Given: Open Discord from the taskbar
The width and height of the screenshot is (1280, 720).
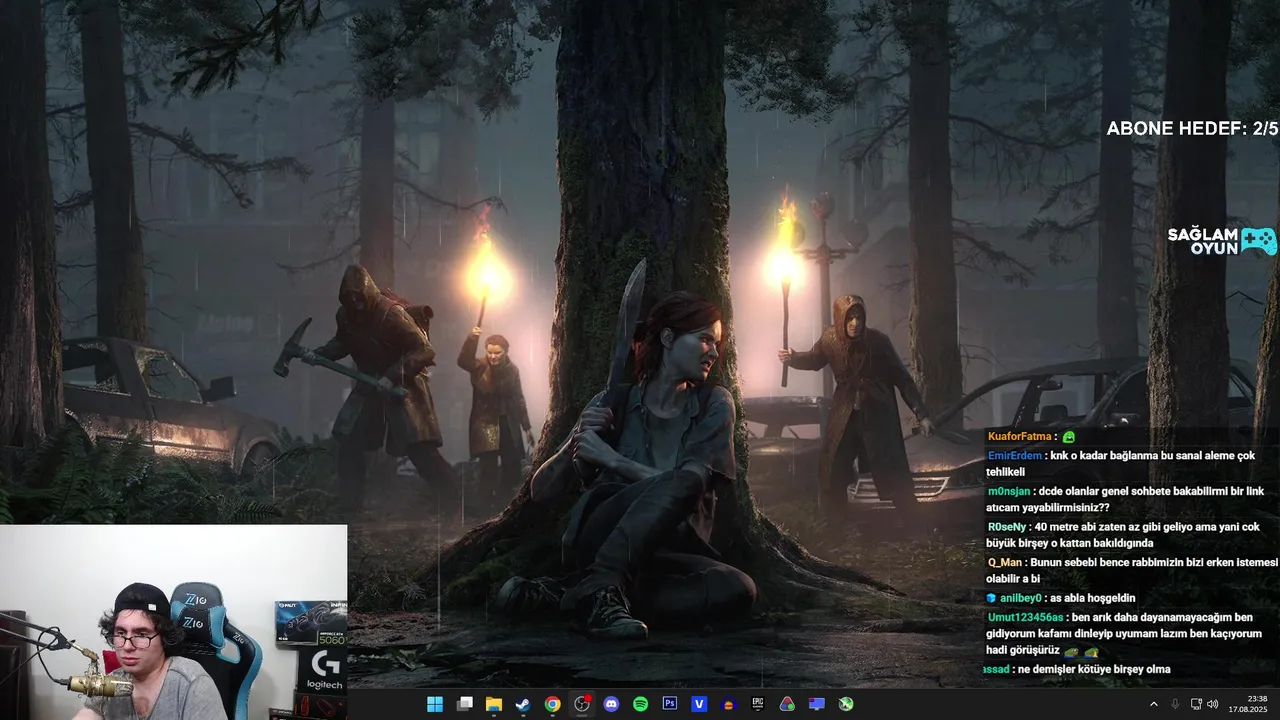Looking at the screenshot, I should coord(611,704).
